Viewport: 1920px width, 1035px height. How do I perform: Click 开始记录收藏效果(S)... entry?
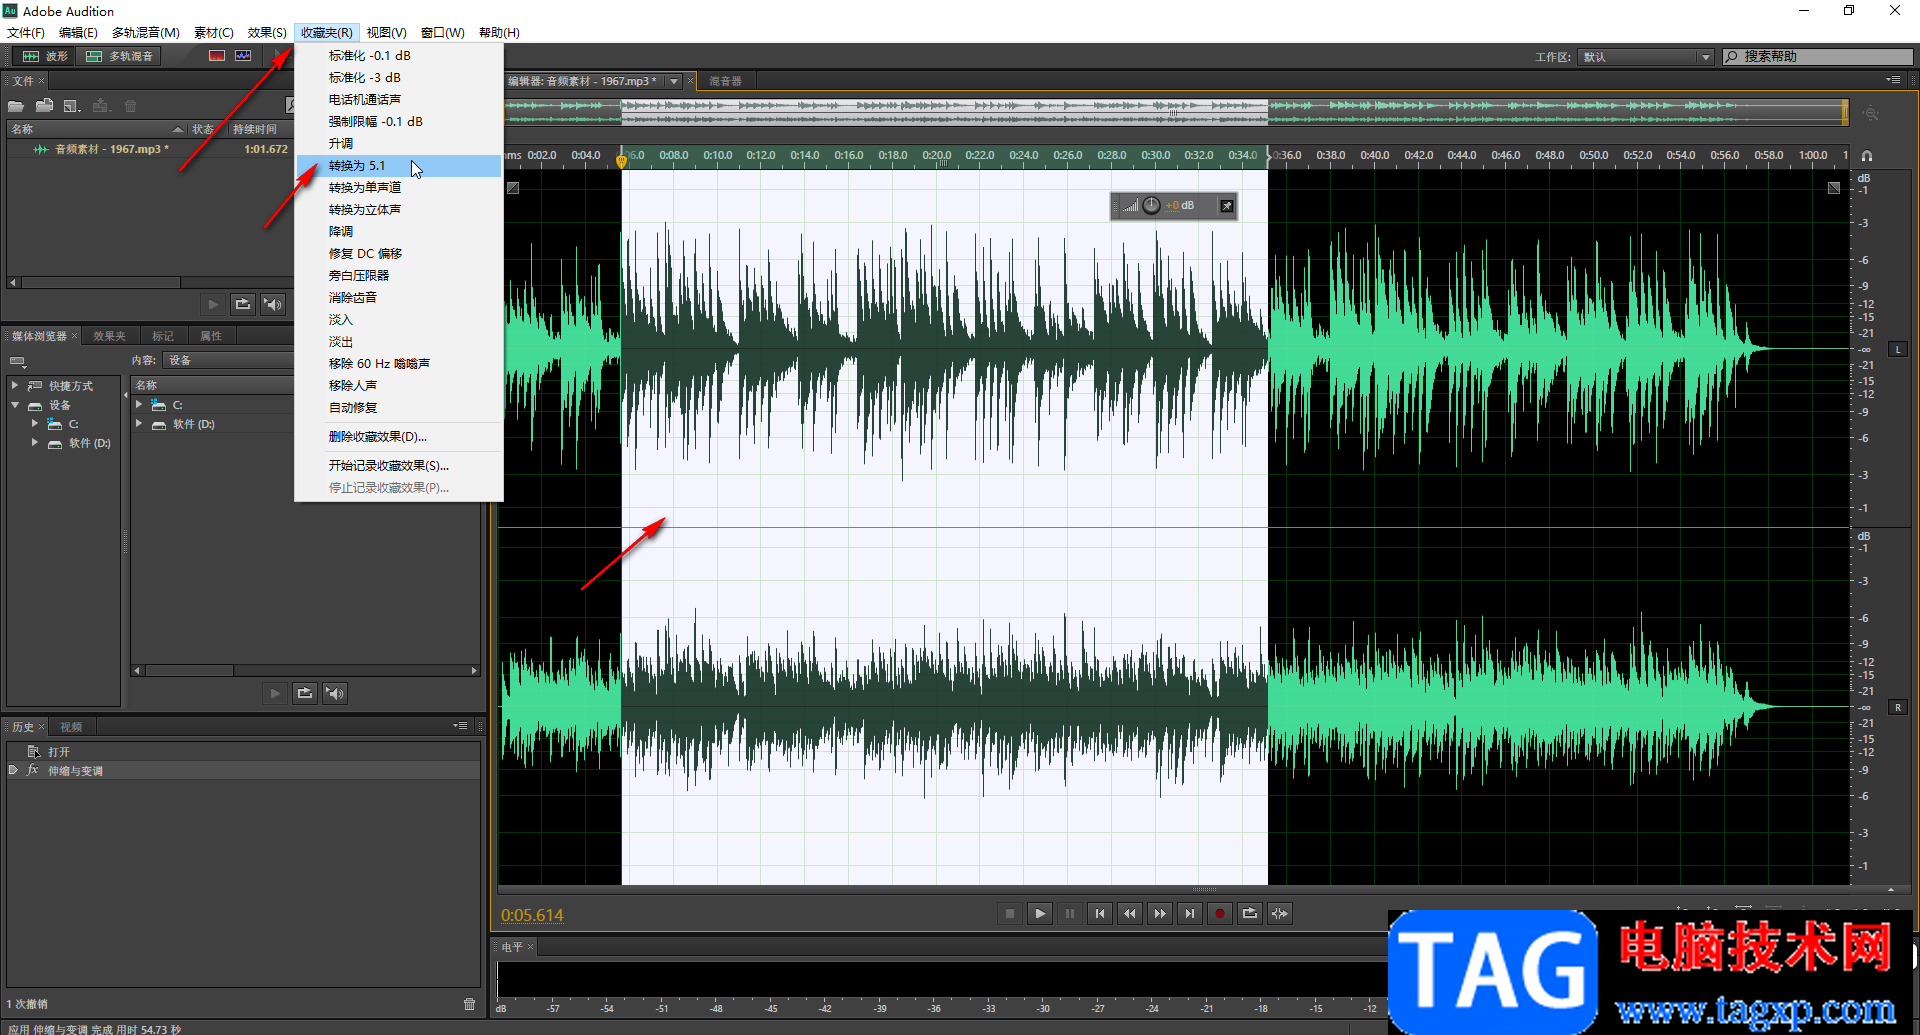click(399, 466)
